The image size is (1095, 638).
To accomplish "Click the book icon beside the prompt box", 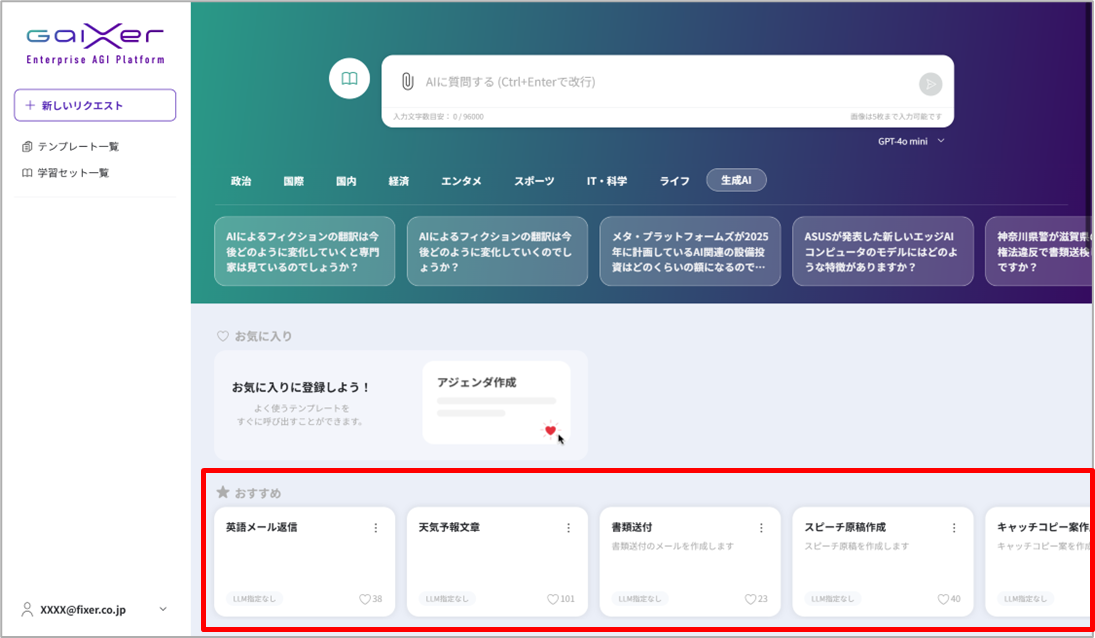I will click(349, 79).
